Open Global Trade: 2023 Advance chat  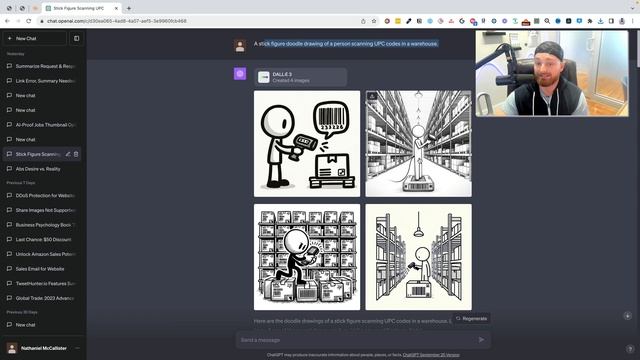pyautogui.click(x=42, y=298)
